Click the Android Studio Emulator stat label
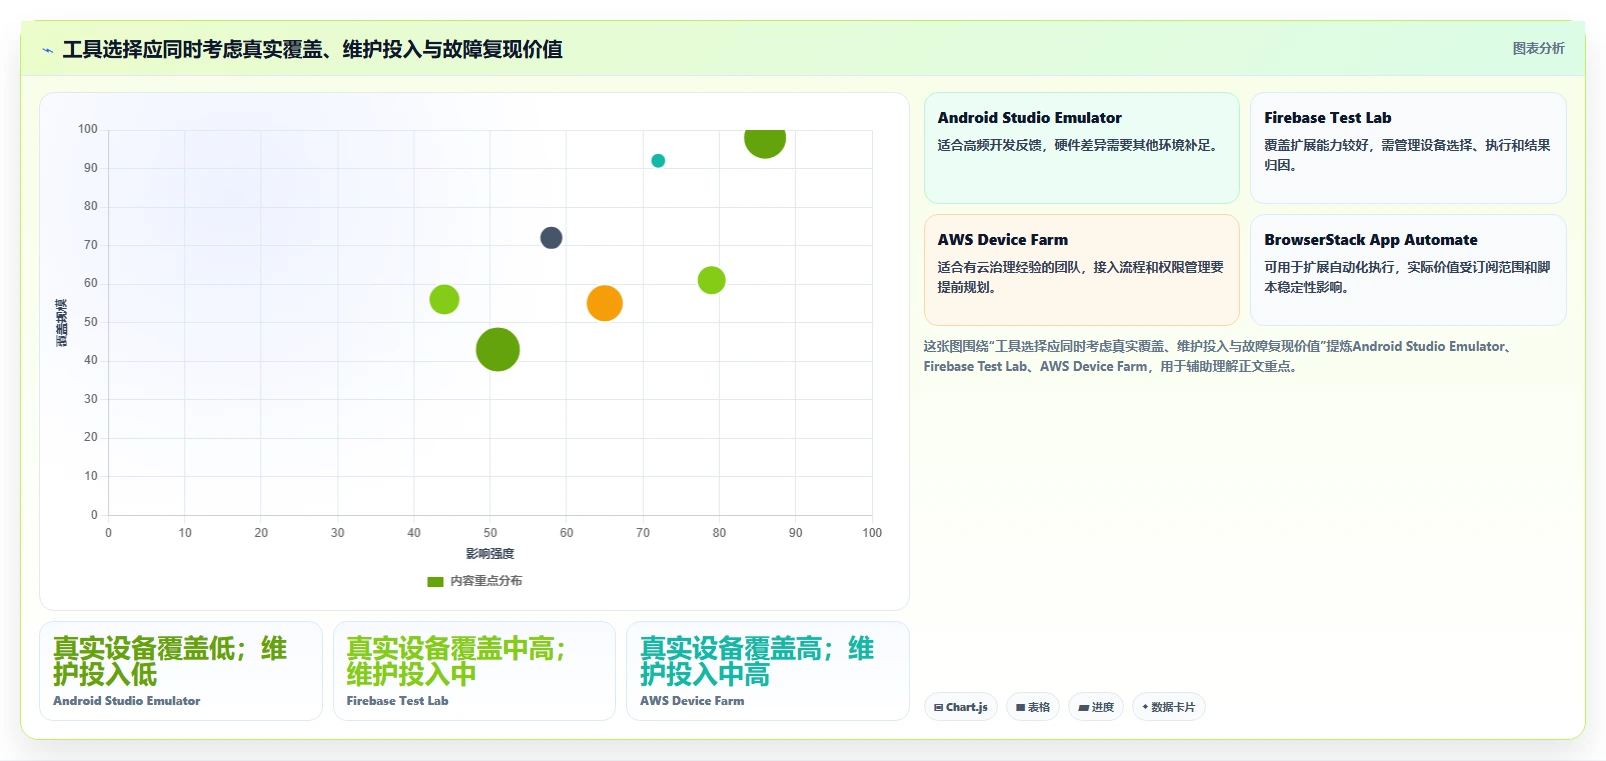 [x=127, y=701]
